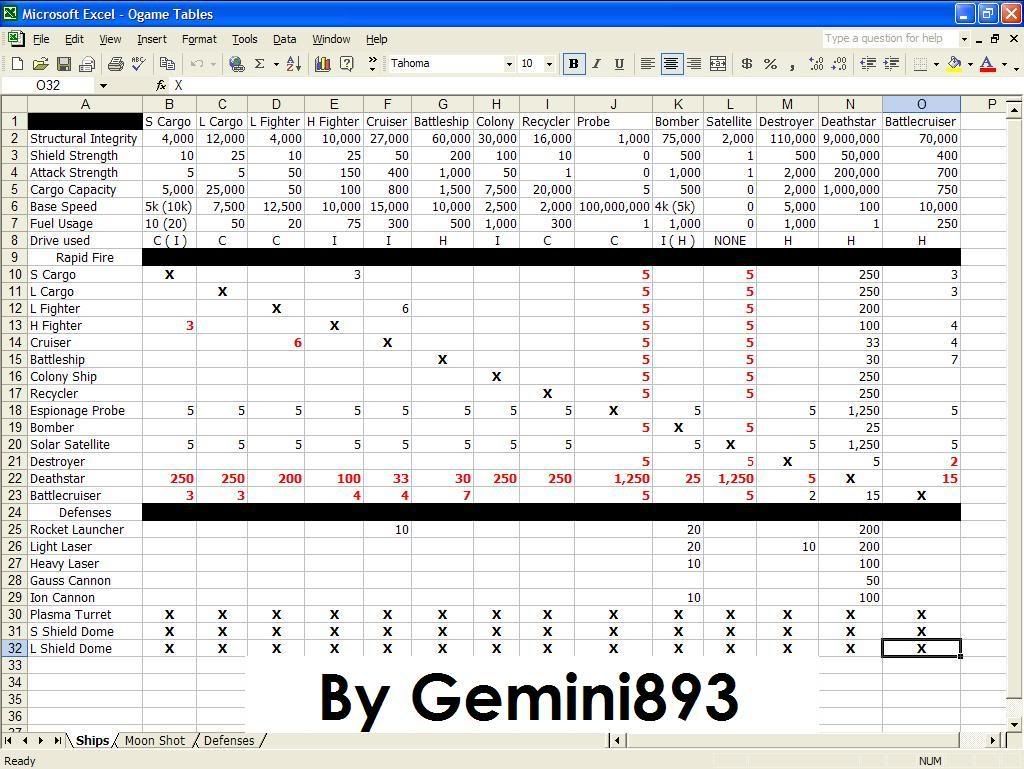Open the font name dropdown
The width and height of the screenshot is (1024, 769).
tap(509, 64)
